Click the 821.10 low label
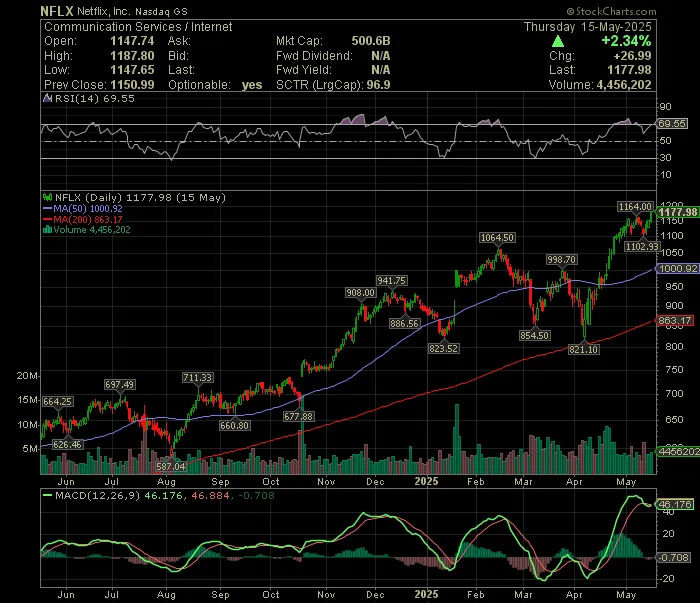700x603 pixels. point(583,349)
